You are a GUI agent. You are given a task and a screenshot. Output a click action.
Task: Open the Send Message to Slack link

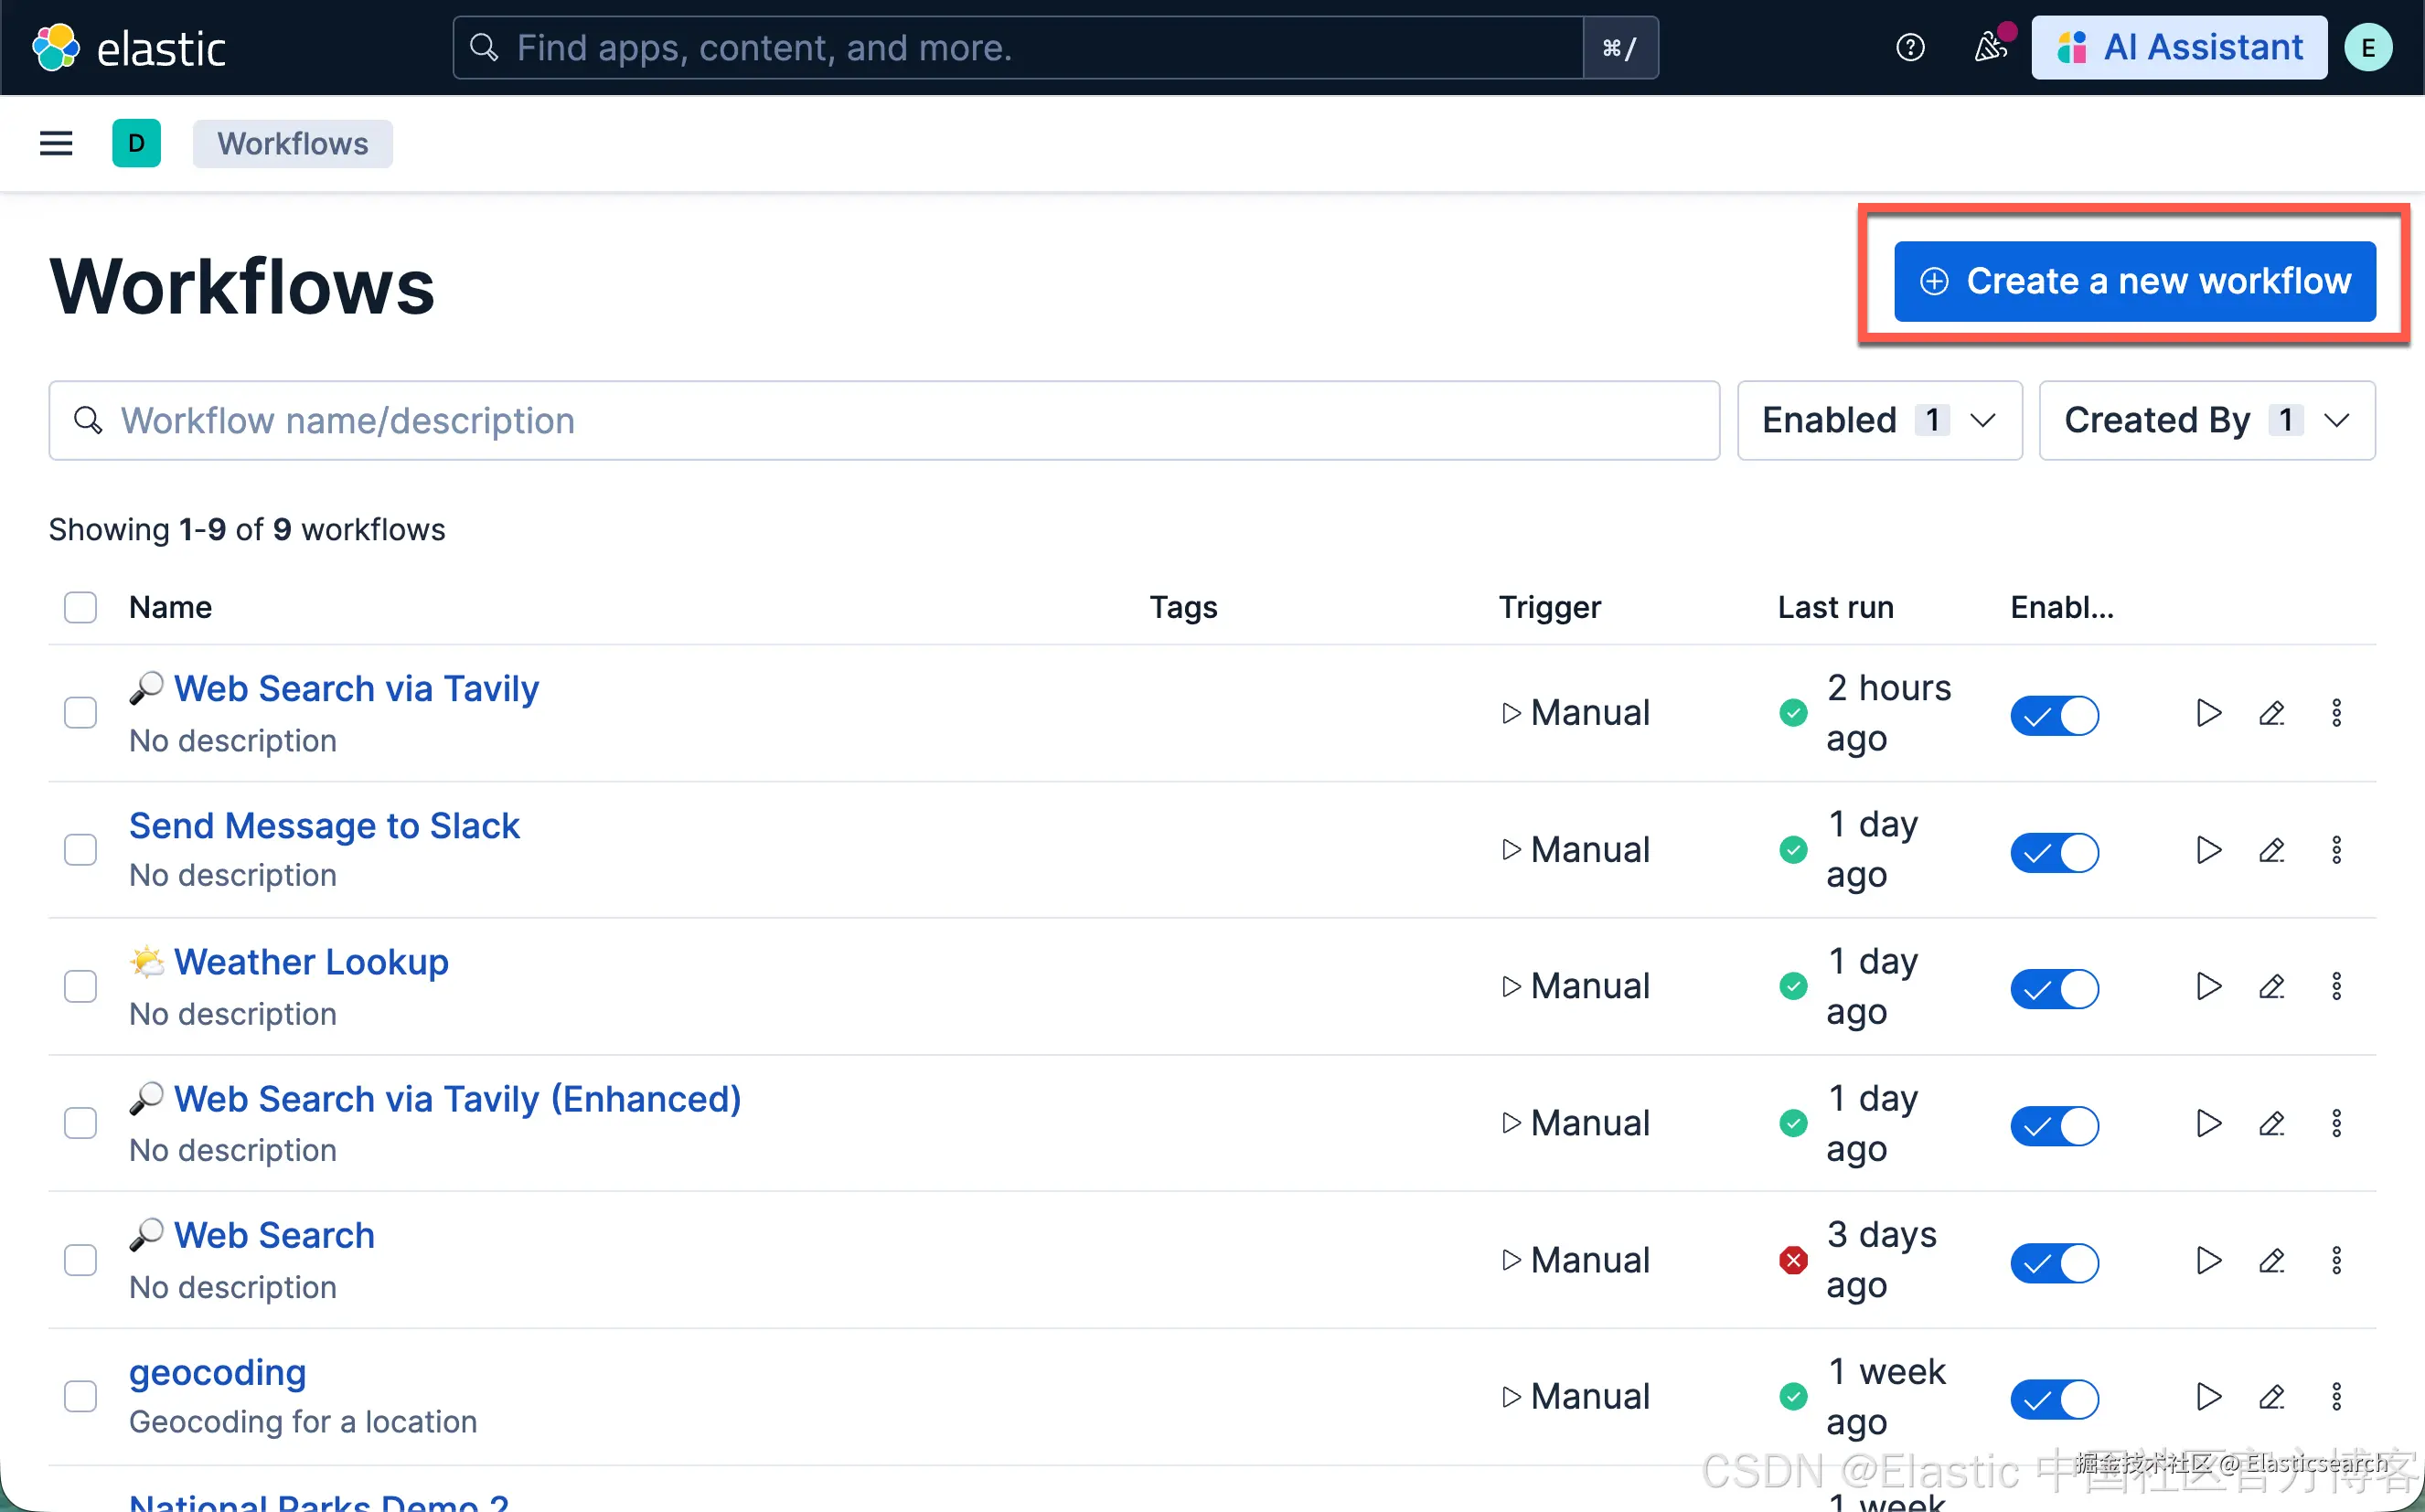[x=324, y=826]
